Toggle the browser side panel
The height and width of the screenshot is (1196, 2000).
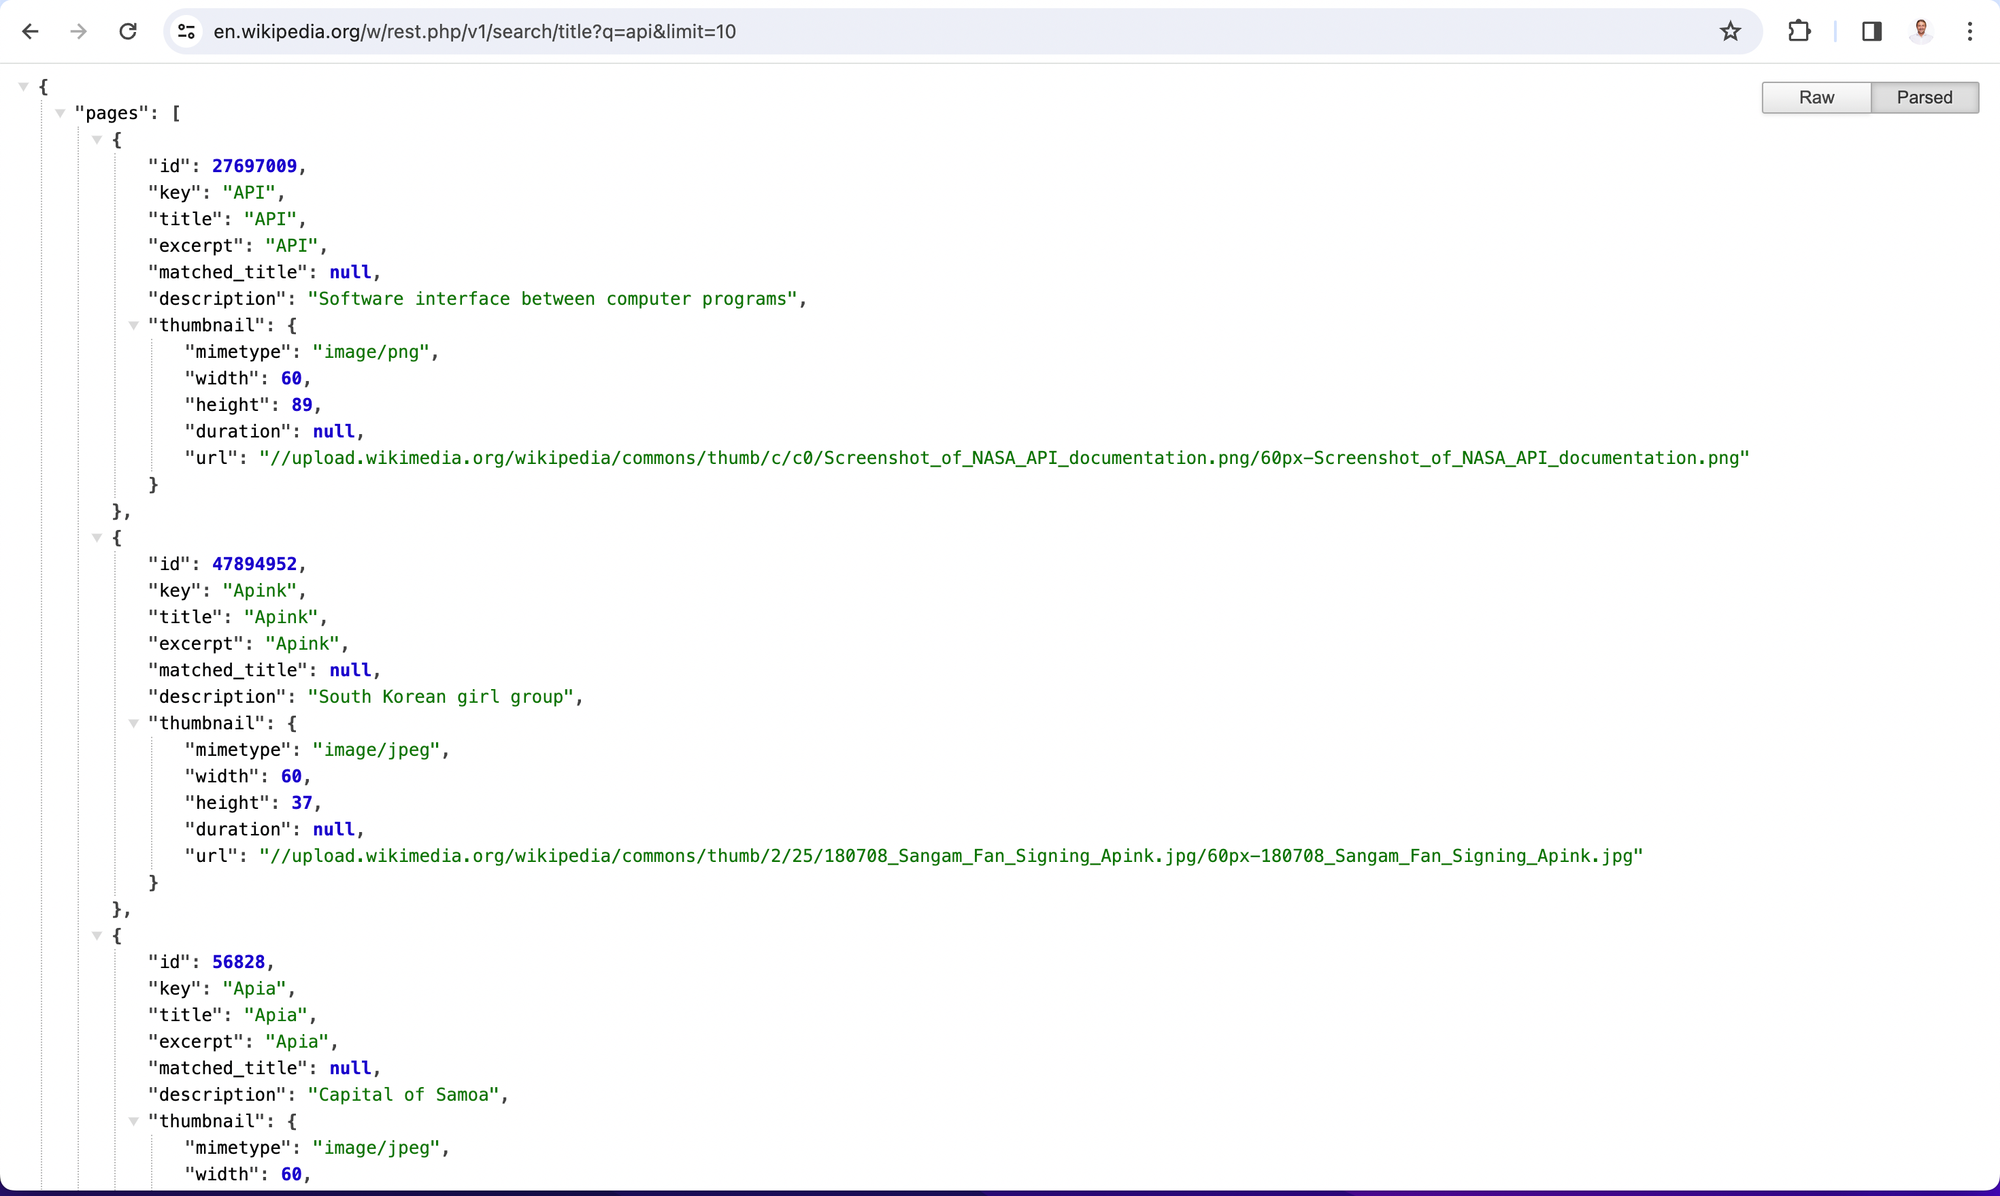coord(1871,32)
